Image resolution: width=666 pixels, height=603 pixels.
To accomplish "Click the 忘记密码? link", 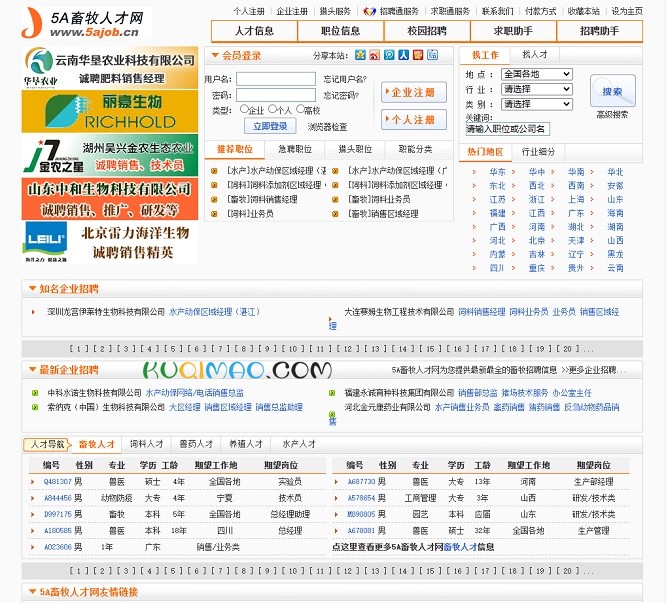I will click(341, 96).
